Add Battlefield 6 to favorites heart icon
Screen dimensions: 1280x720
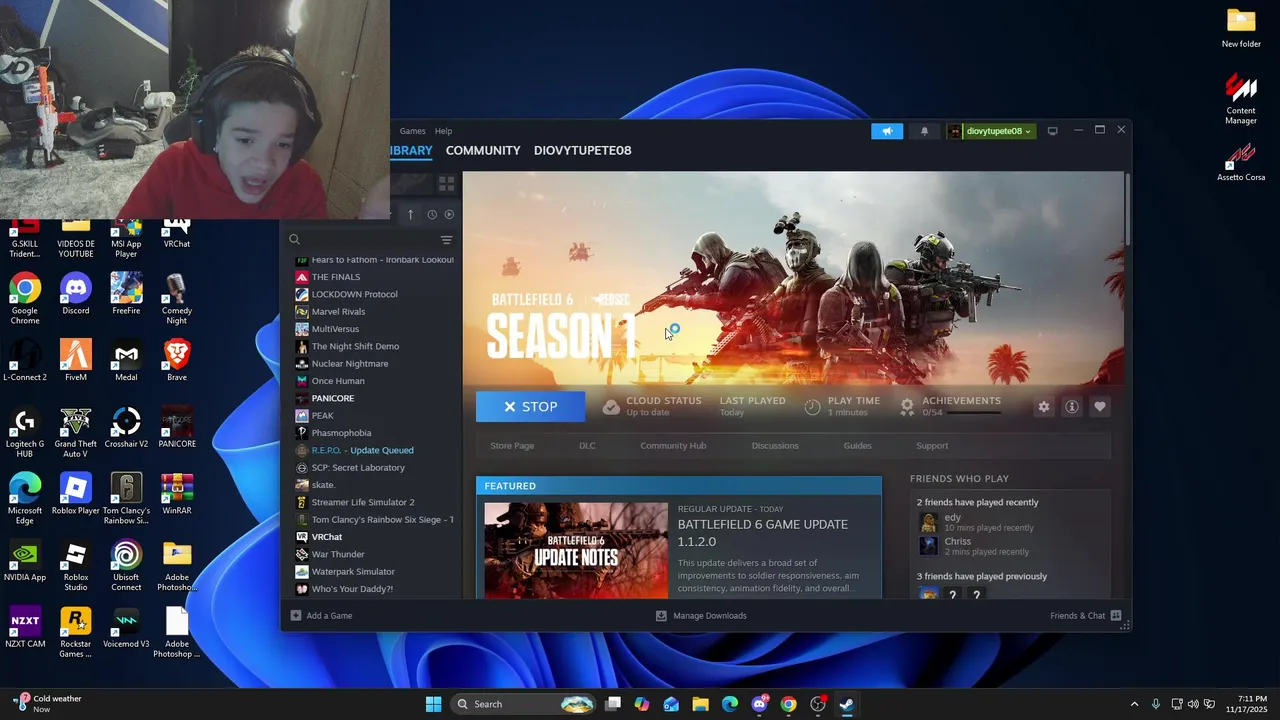tap(1100, 407)
